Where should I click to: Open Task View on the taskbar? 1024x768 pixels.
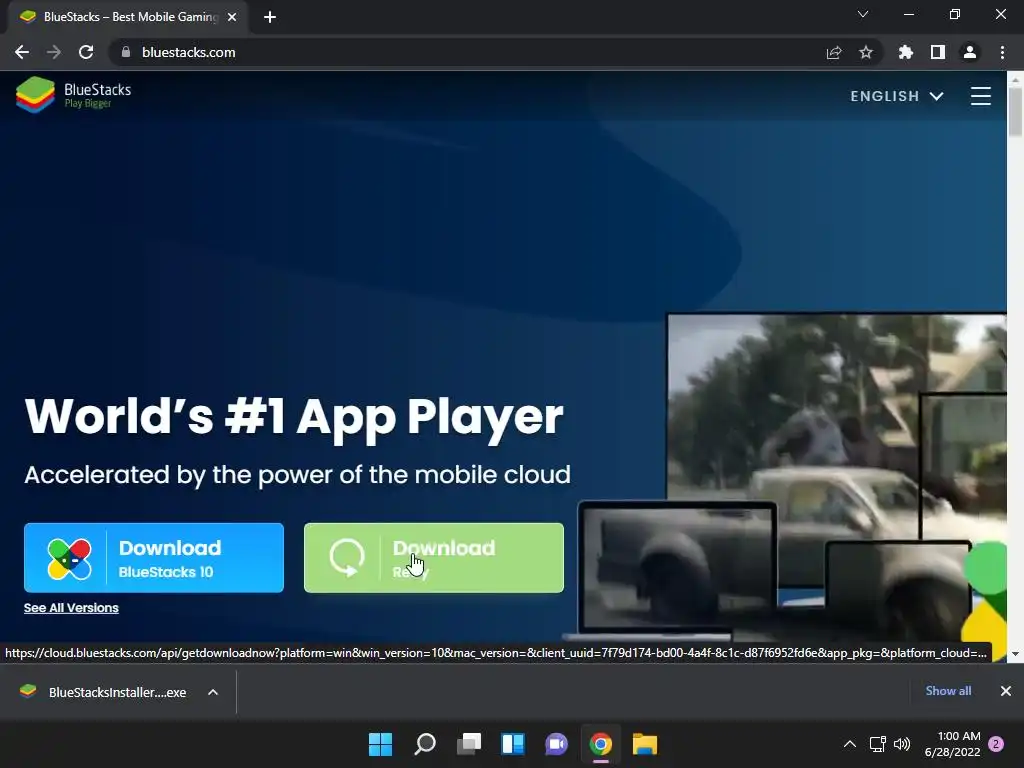(x=469, y=744)
